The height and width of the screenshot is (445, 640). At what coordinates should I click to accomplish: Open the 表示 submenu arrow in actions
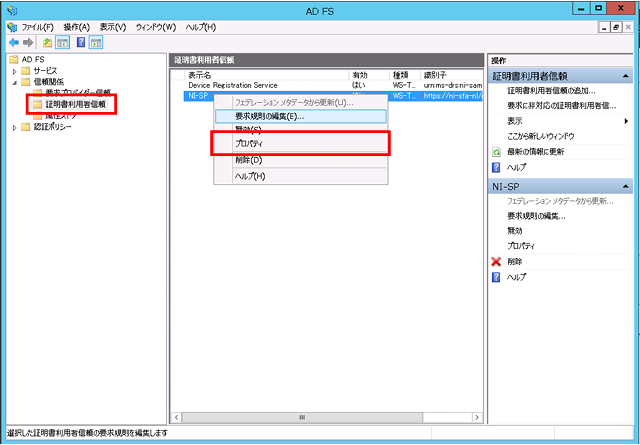point(626,121)
